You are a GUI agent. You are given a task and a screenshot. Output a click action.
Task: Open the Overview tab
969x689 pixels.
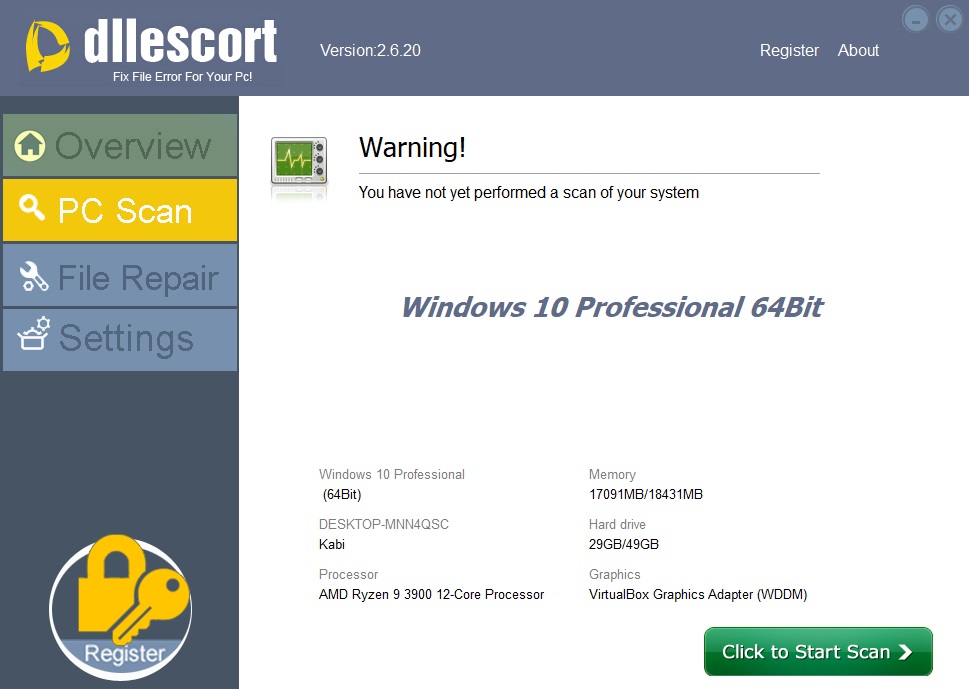[120, 146]
